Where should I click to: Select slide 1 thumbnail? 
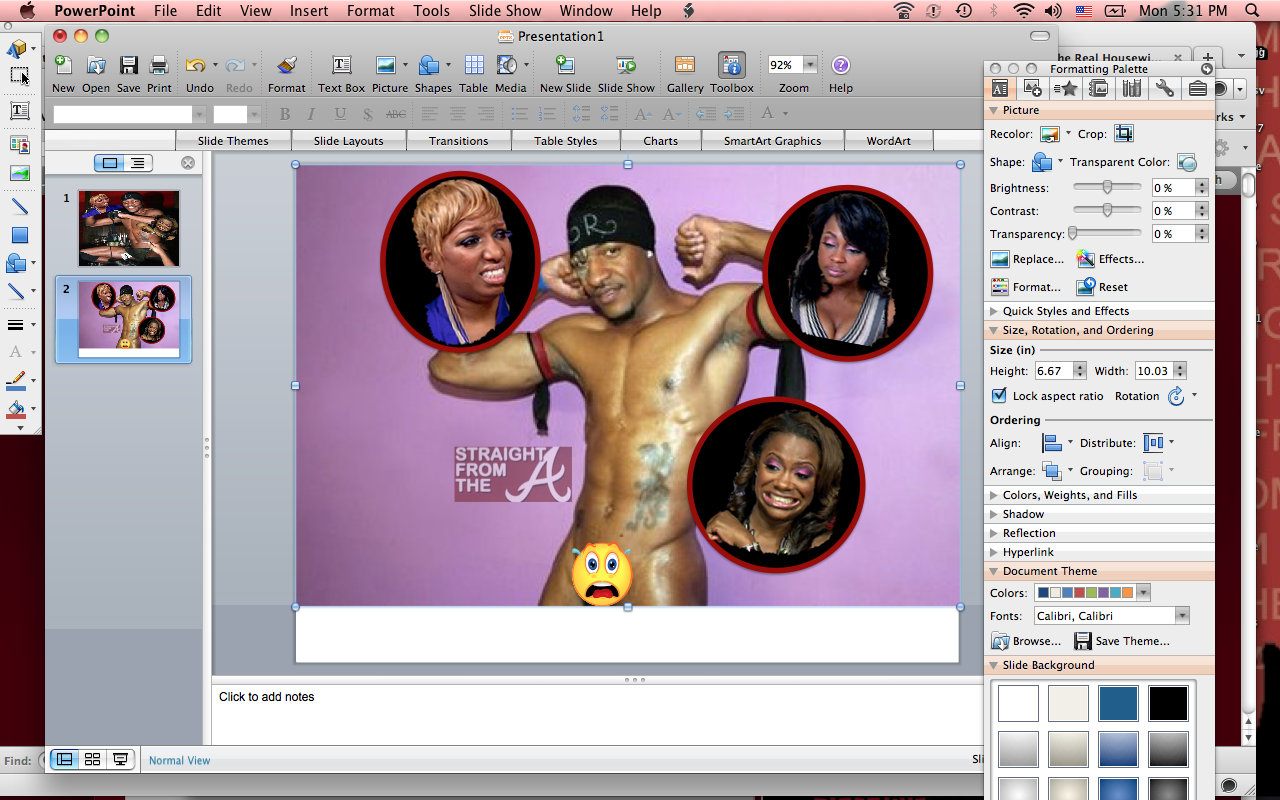(x=129, y=229)
